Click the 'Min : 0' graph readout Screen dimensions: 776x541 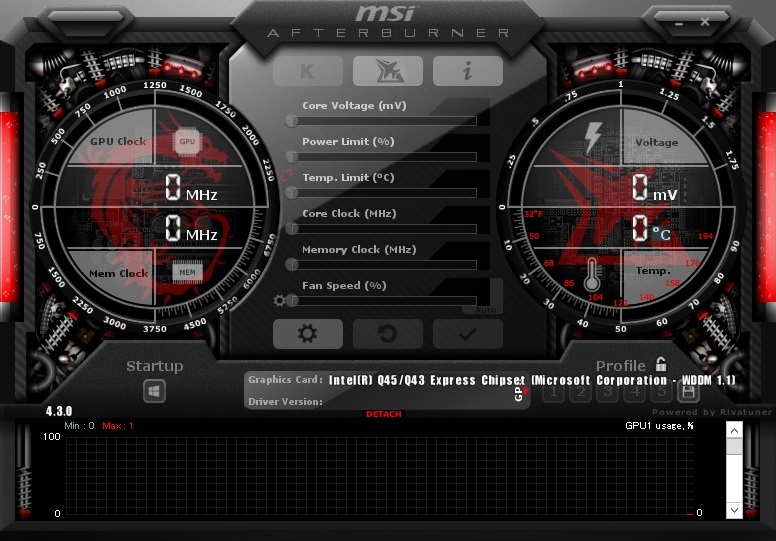tap(79, 426)
